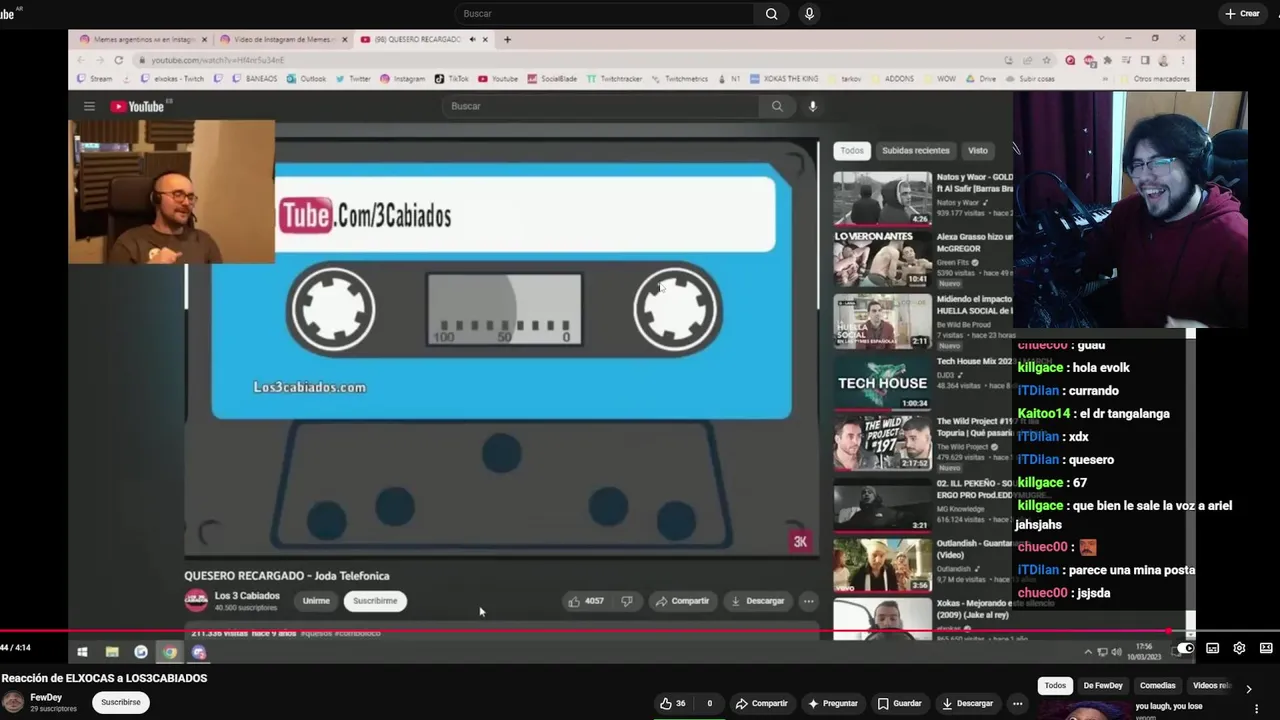The height and width of the screenshot is (720, 1280).
Task: Select inner Todos chip above recommendations
Action: click(x=852, y=151)
